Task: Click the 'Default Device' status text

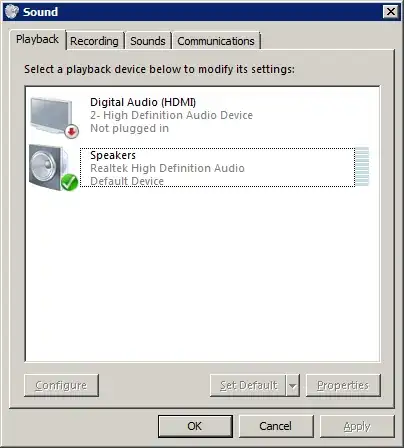Action: 127,181
